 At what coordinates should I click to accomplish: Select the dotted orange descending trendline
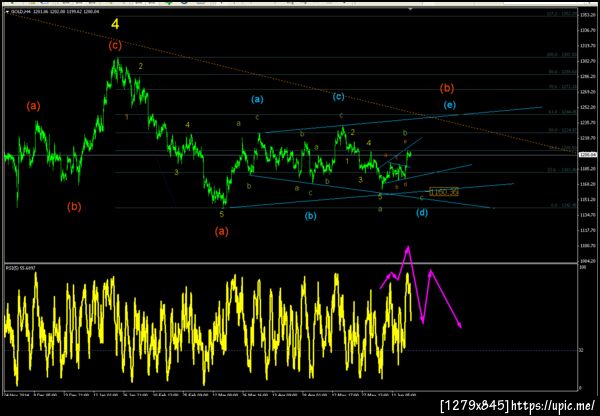point(291,82)
